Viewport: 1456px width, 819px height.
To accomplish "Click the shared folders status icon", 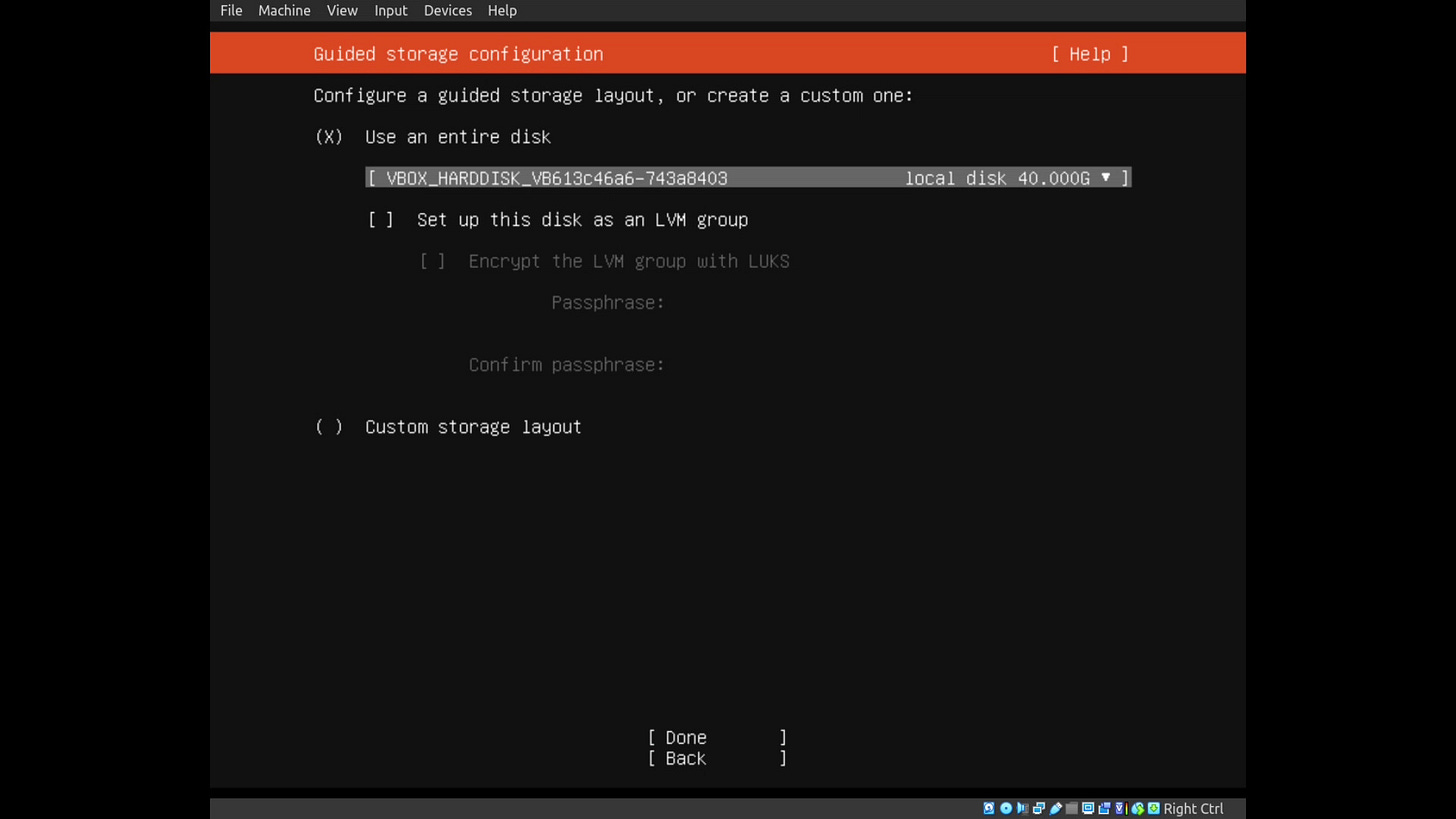I will pyautogui.click(x=1072, y=808).
